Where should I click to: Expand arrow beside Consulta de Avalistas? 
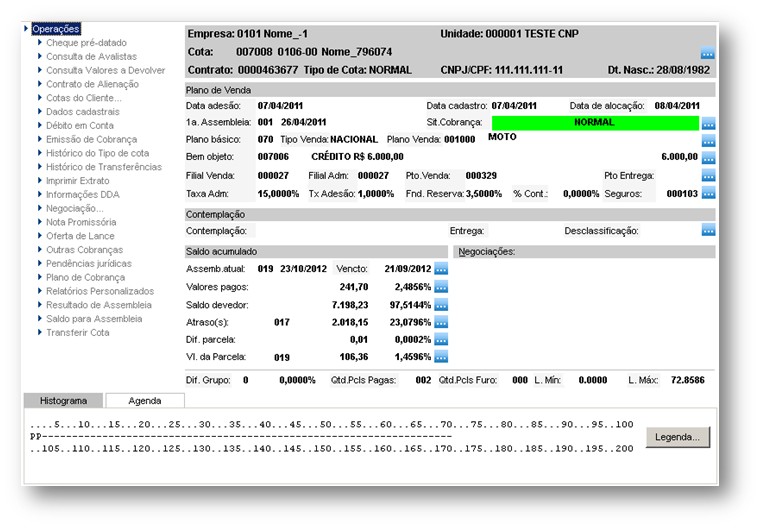[40, 56]
